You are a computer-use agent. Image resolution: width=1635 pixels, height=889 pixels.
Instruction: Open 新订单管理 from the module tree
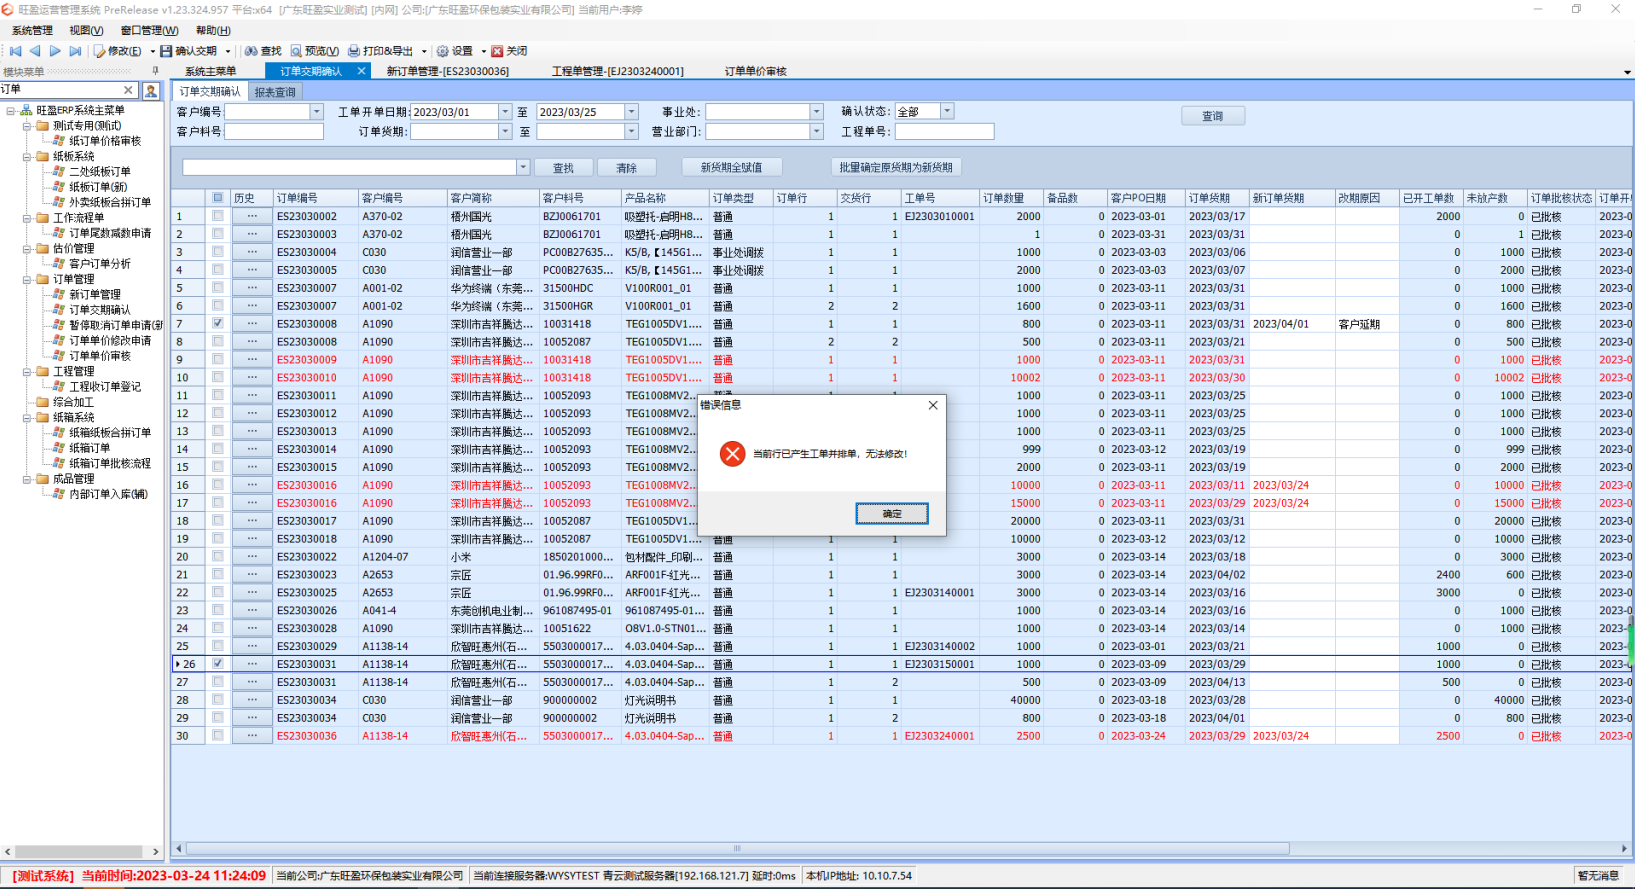[95, 294]
